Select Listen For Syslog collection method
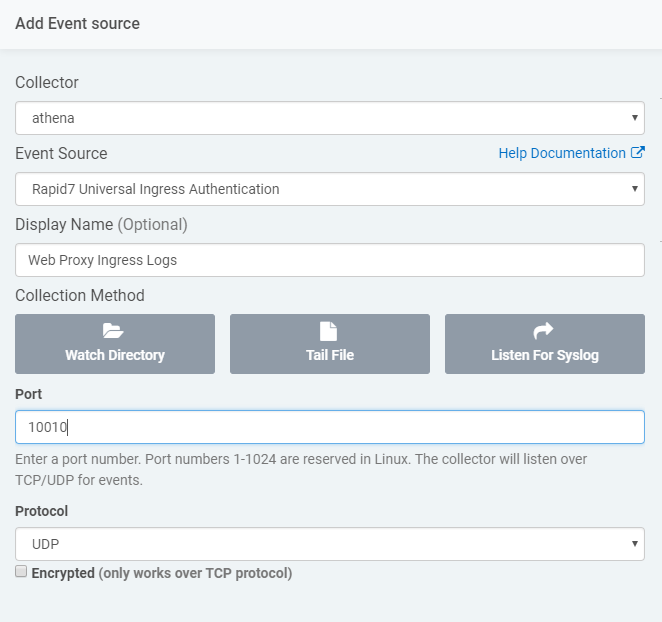Screen dimensions: 662x622 (544, 344)
